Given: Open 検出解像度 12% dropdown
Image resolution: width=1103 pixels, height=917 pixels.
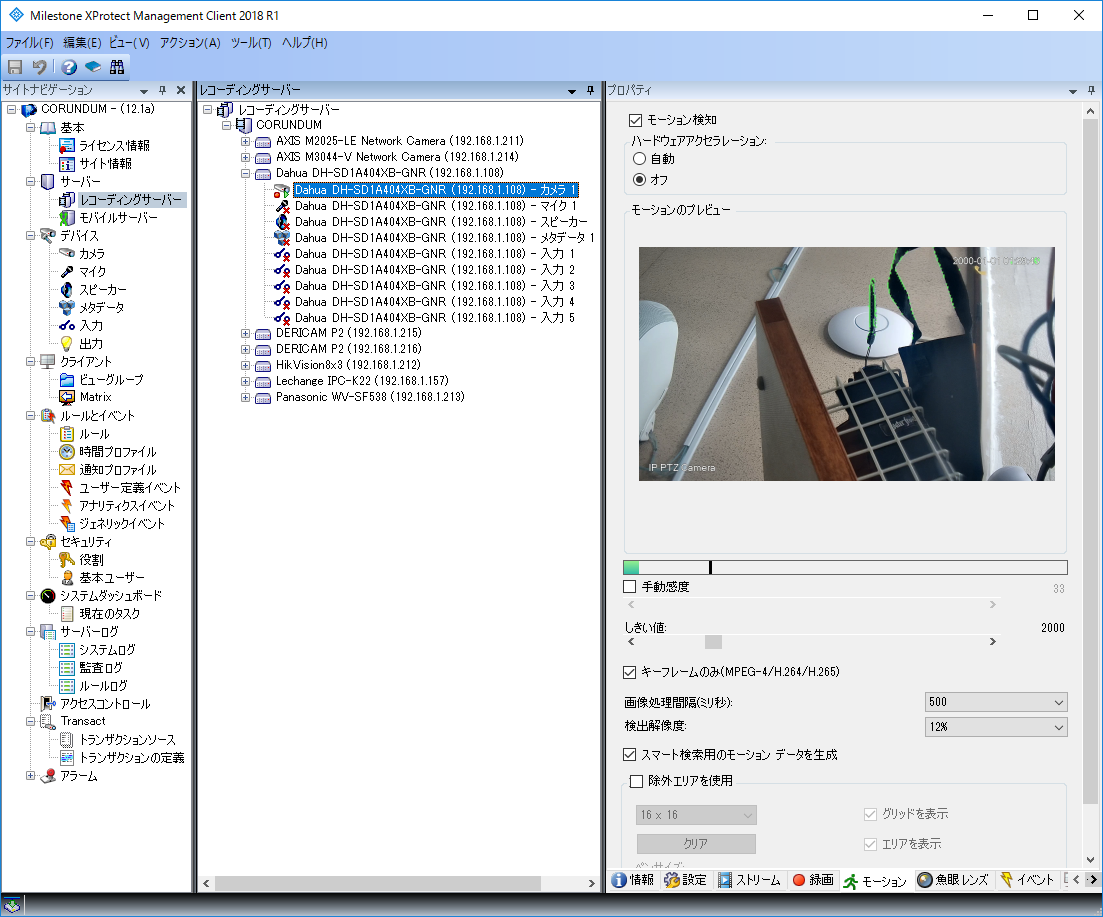Looking at the screenshot, I should 996,727.
